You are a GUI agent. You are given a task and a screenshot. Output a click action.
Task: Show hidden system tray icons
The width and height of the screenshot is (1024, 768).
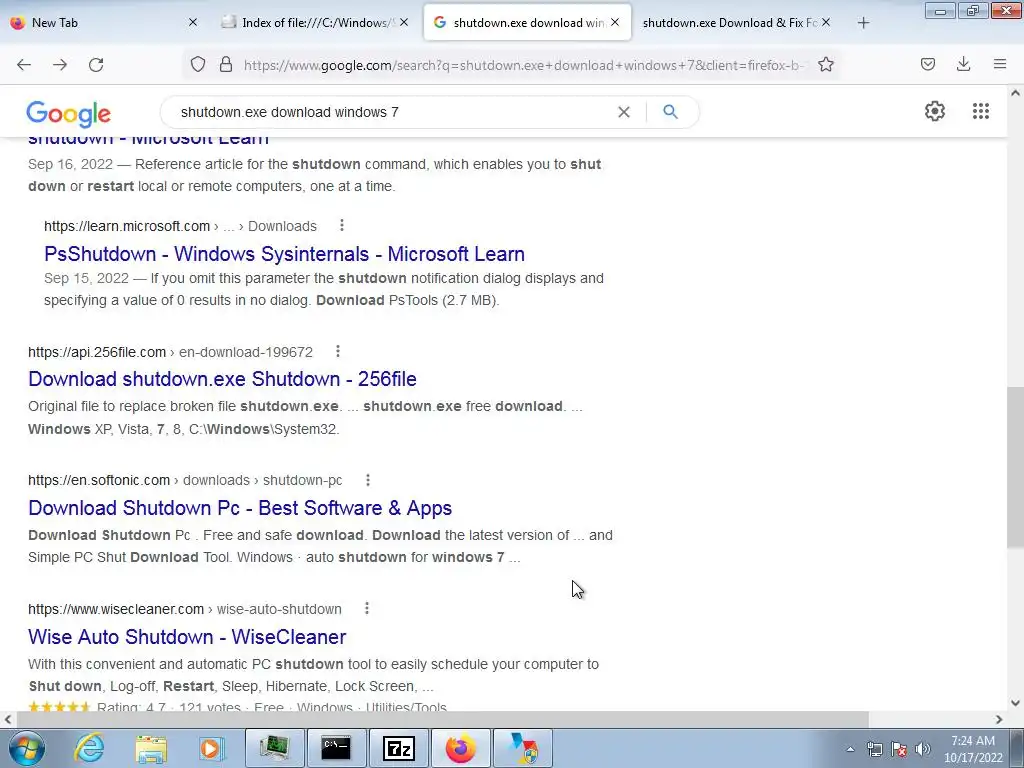(x=850, y=749)
